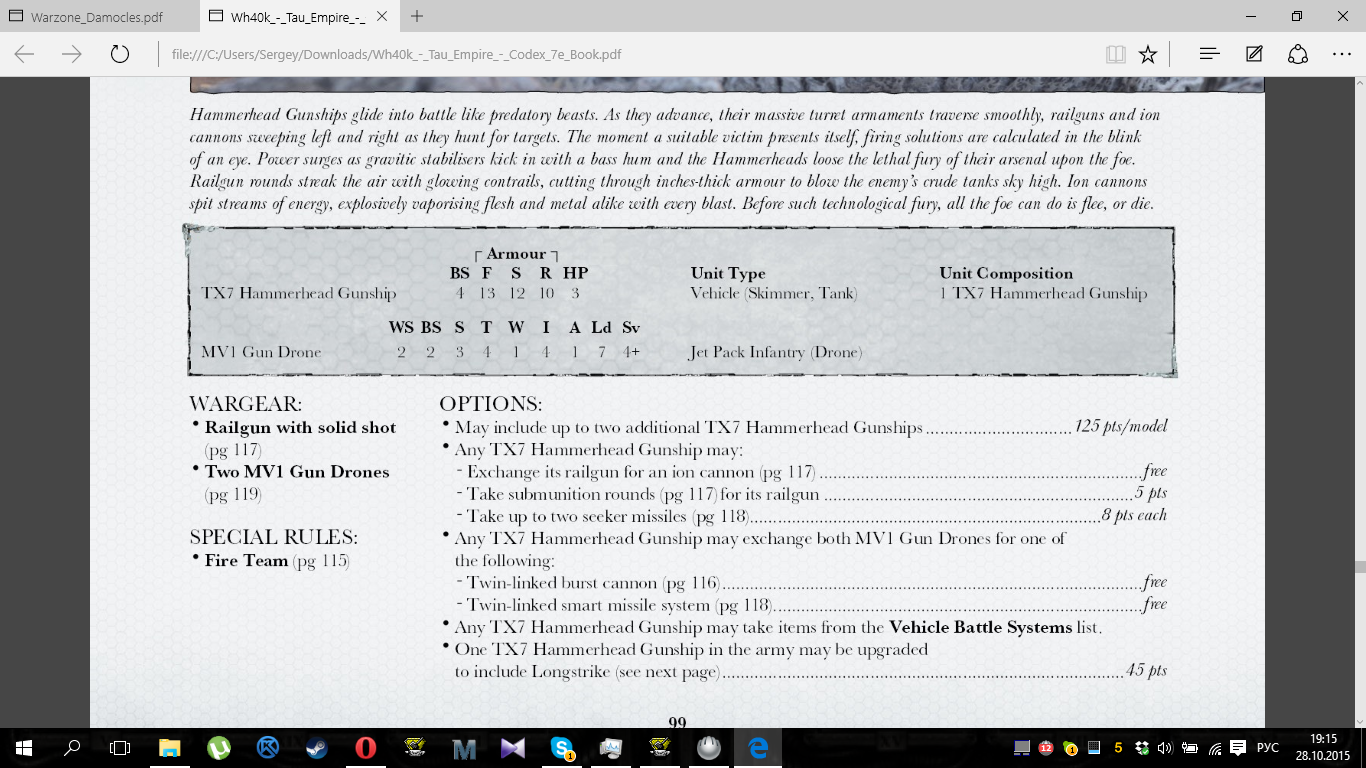Image resolution: width=1366 pixels, height=768 pixels.
Task: Close the Wh40k Tau Empire tab
Action: point(382,17)
